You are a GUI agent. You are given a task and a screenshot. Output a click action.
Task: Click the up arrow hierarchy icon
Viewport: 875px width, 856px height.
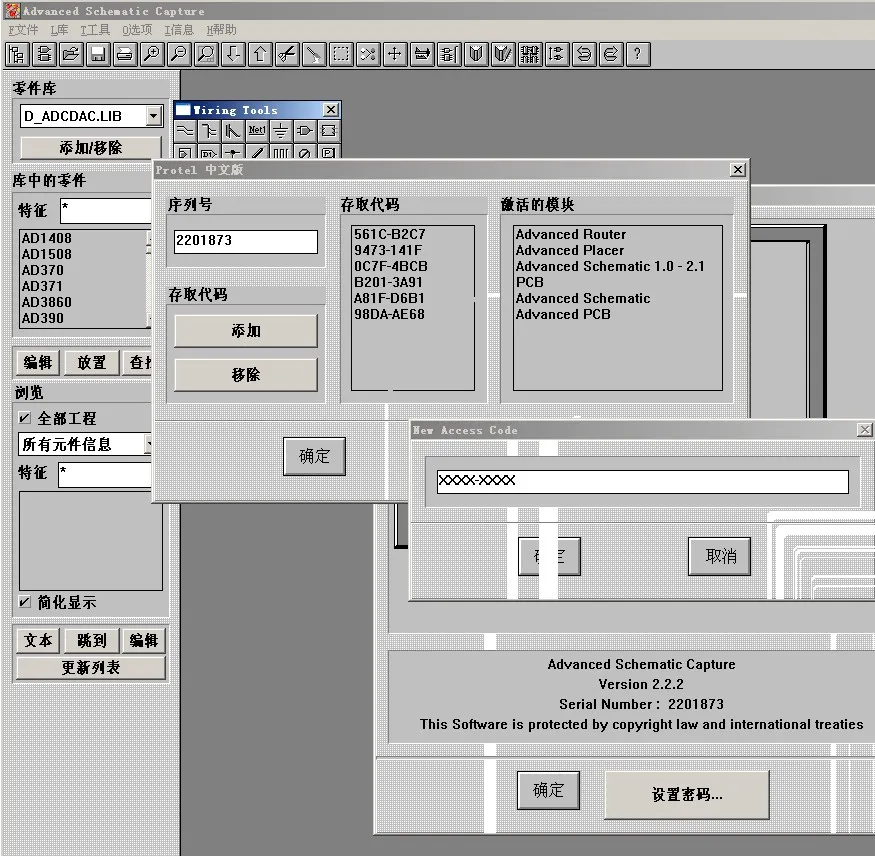pyautogui.click(x=260, y=55)
